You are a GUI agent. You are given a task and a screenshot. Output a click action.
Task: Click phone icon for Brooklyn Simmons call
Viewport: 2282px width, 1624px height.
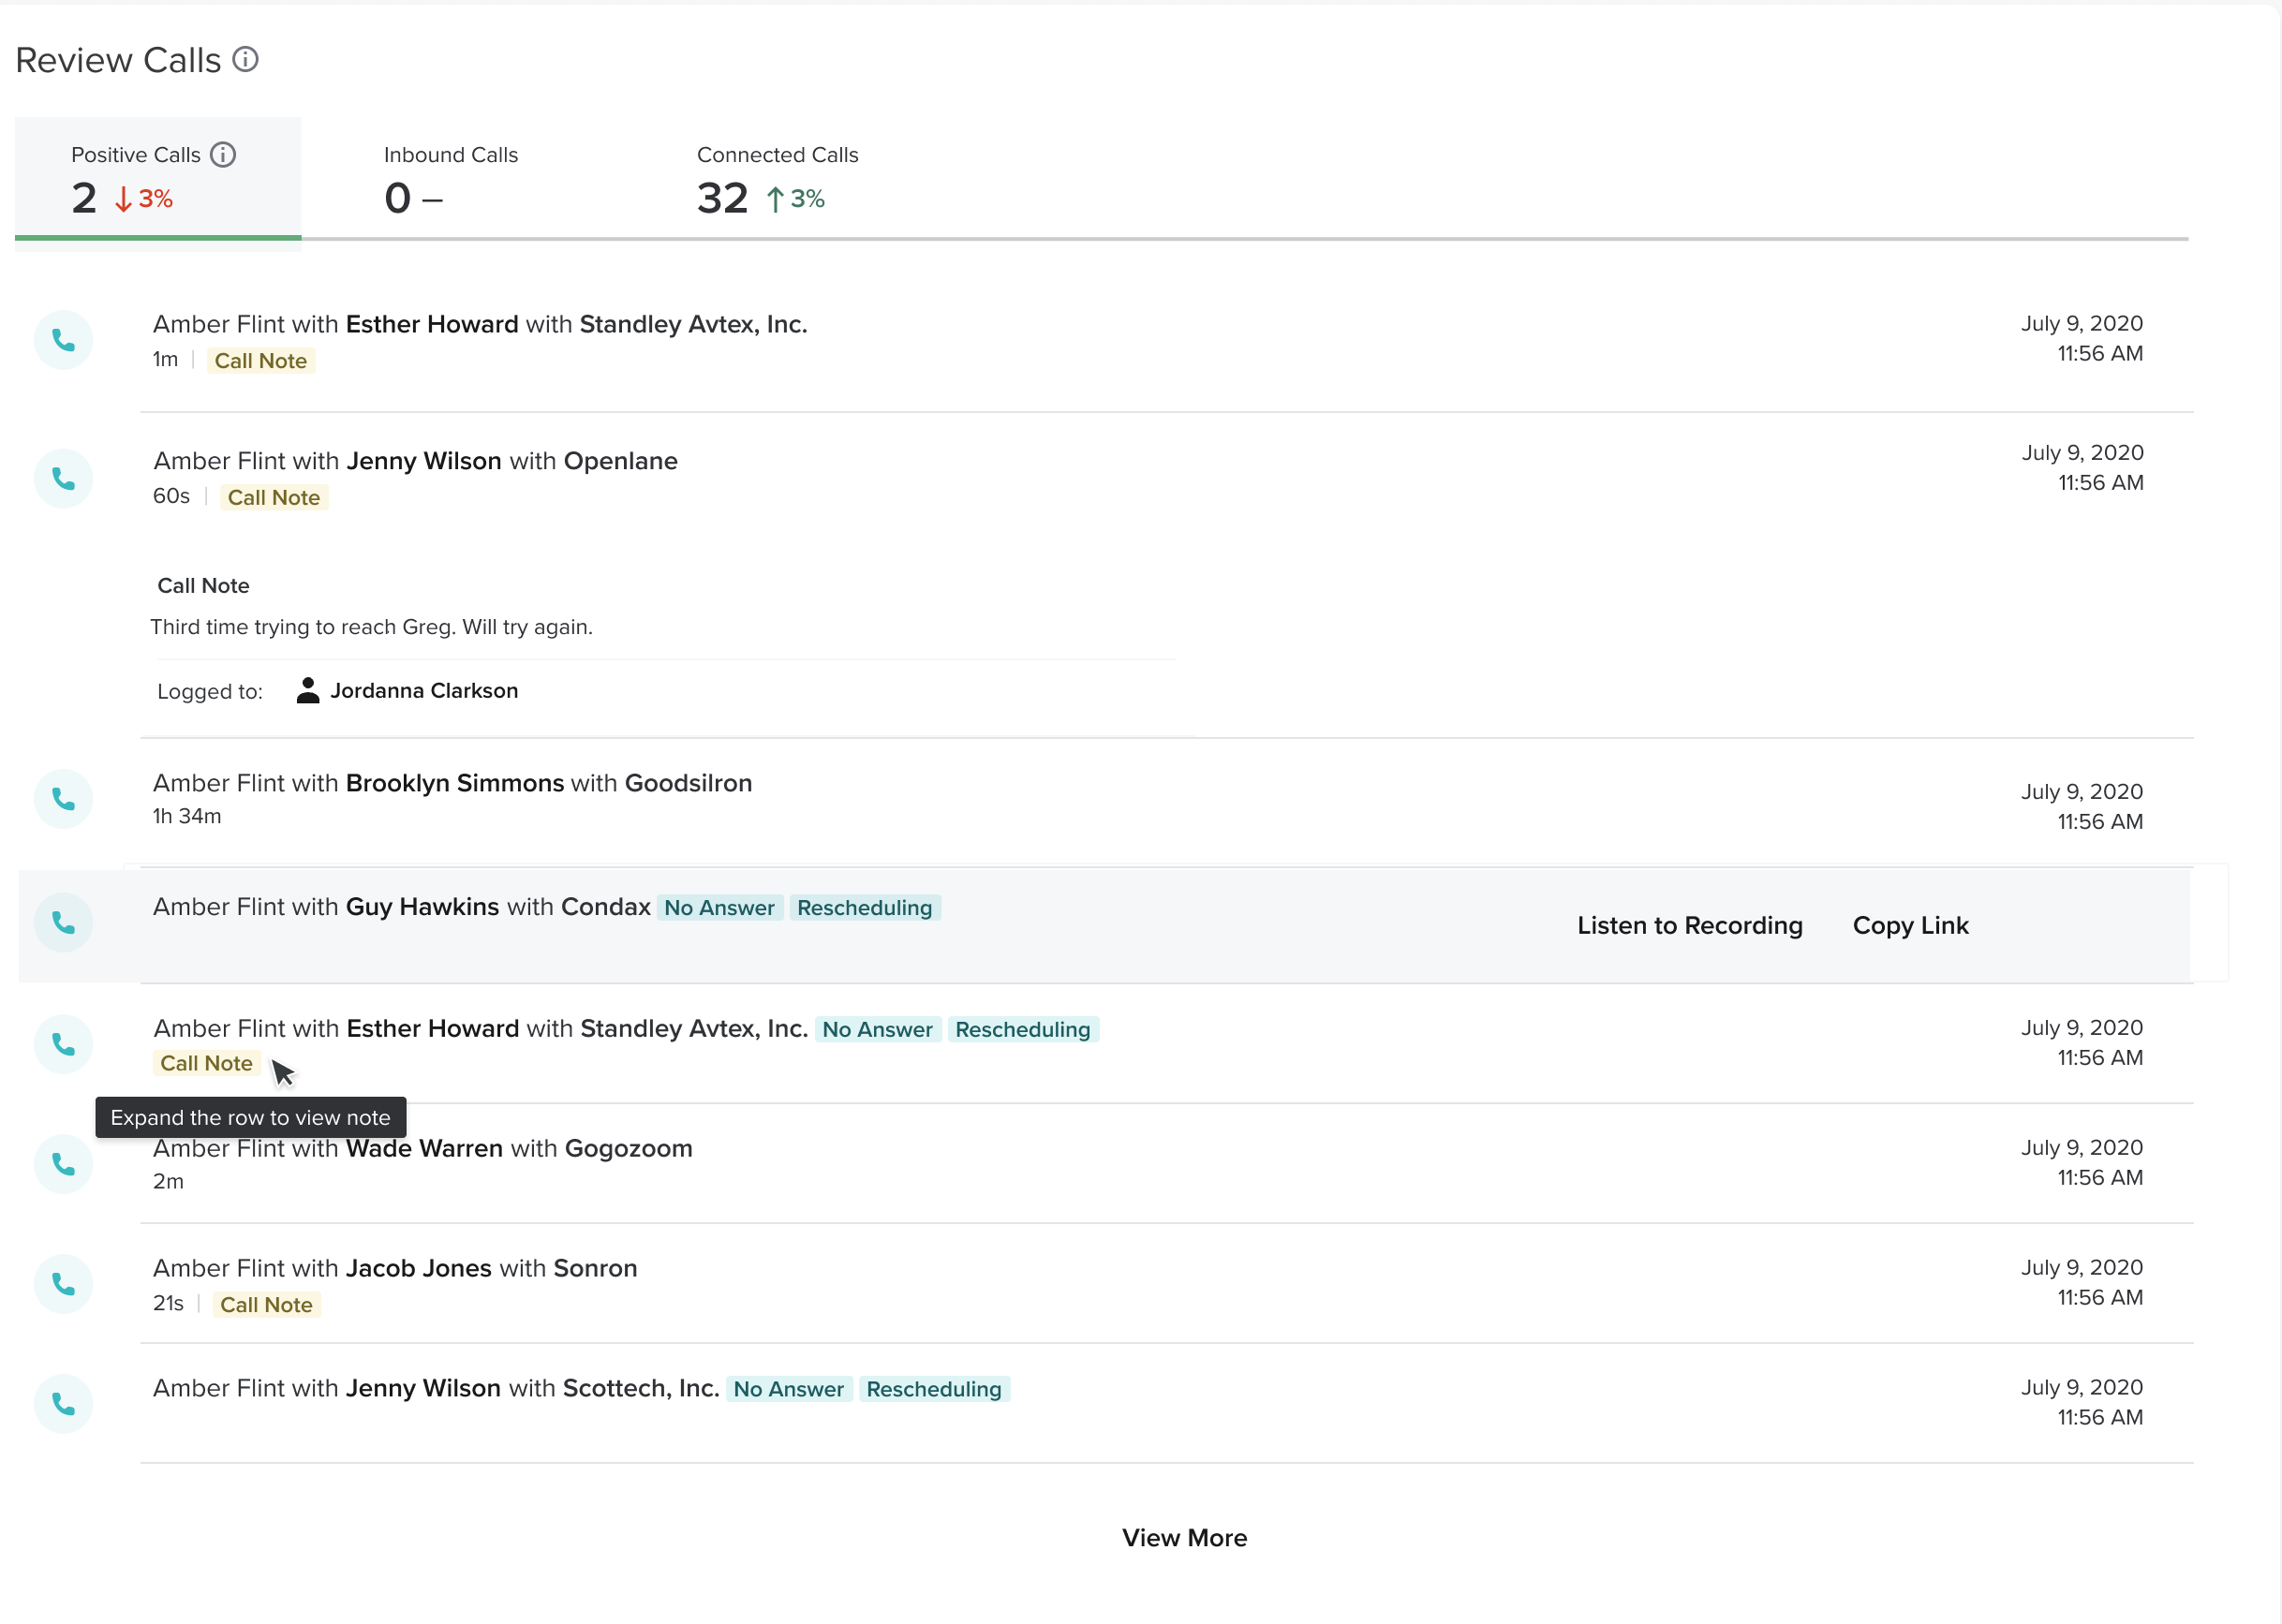[63, 799]
